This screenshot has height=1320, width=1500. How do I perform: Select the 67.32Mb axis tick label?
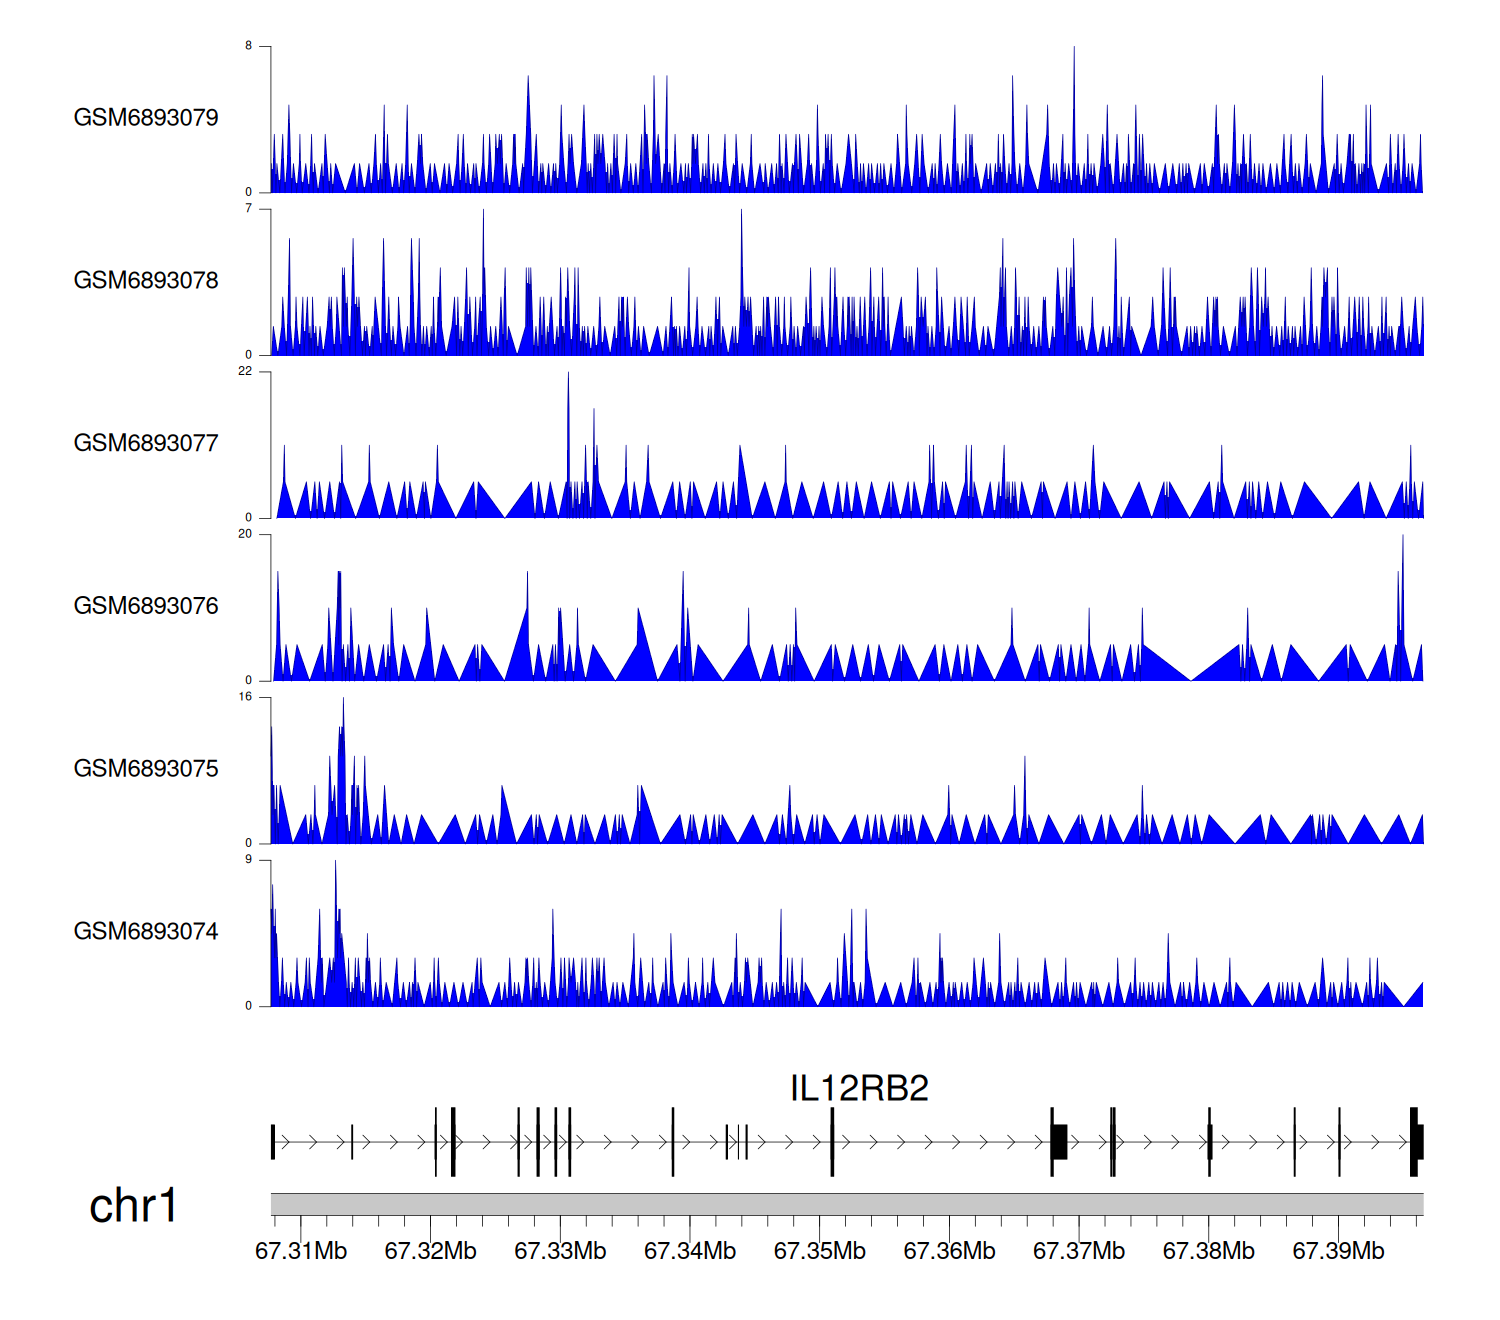coord(431,1252)
